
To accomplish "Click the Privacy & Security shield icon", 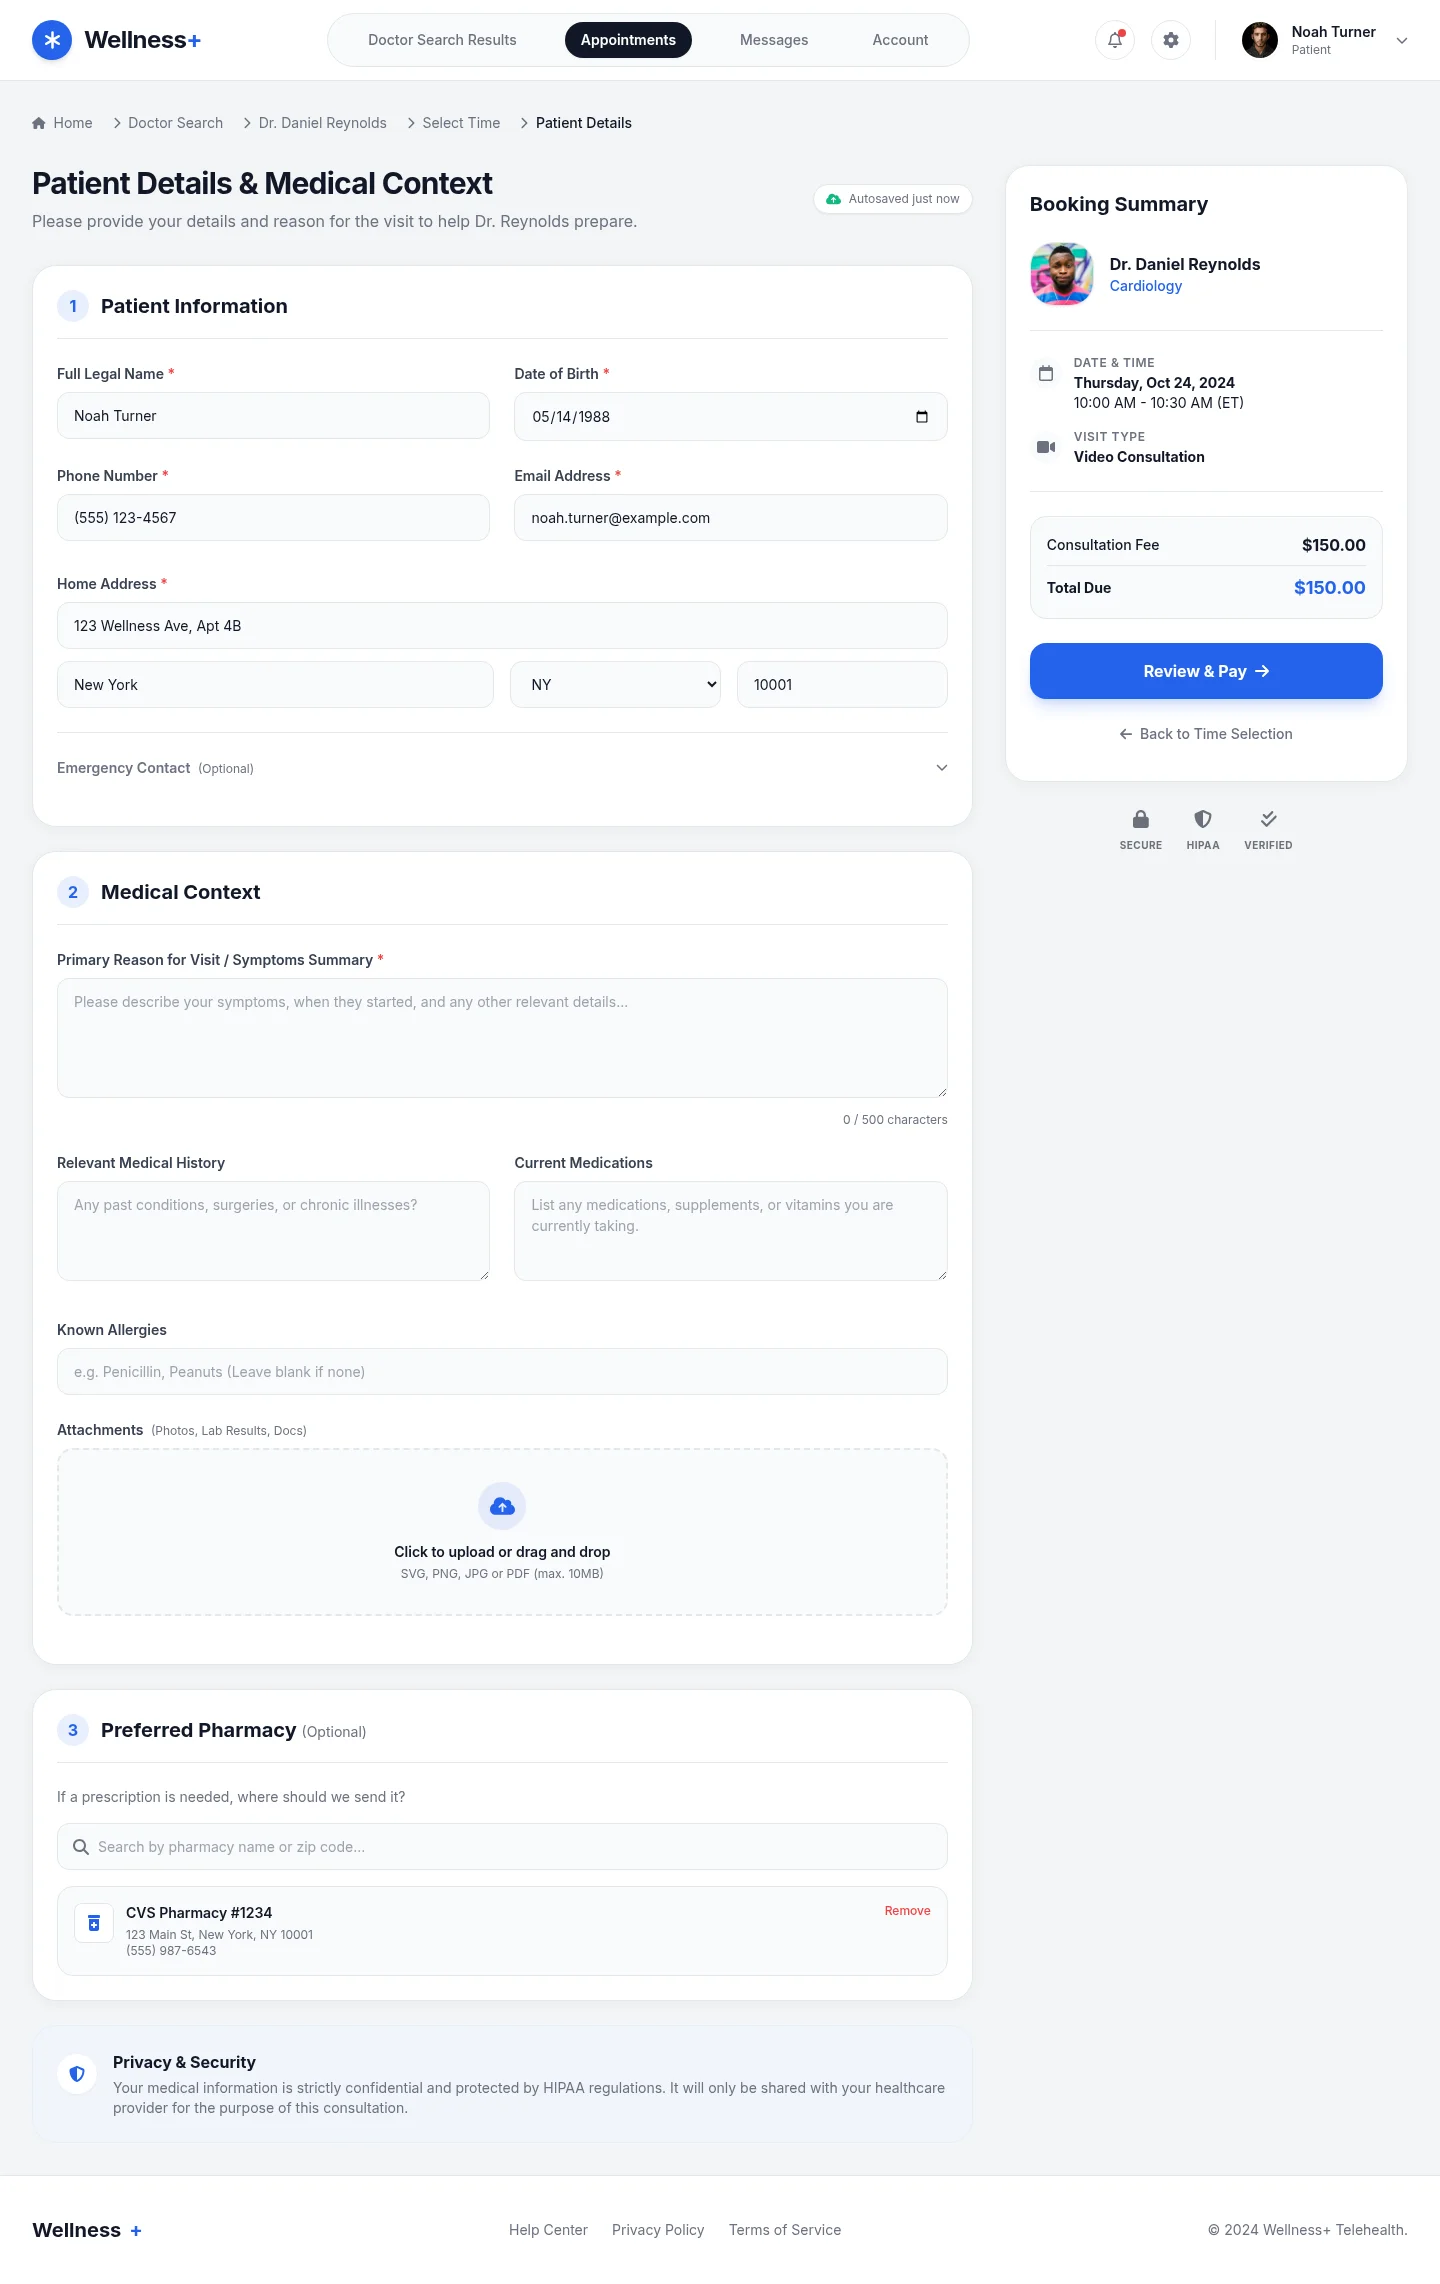I will click(x=77, y=2074).
